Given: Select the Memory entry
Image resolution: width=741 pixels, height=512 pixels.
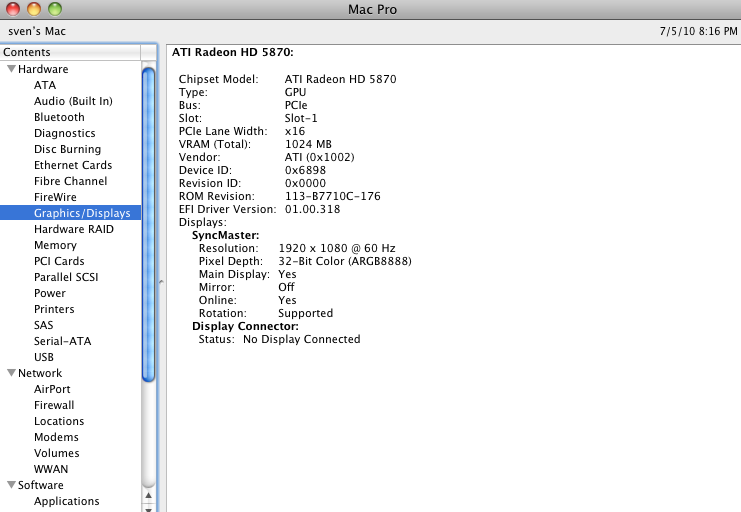Looking at the screenshot, I should click(x=55, y=245).
